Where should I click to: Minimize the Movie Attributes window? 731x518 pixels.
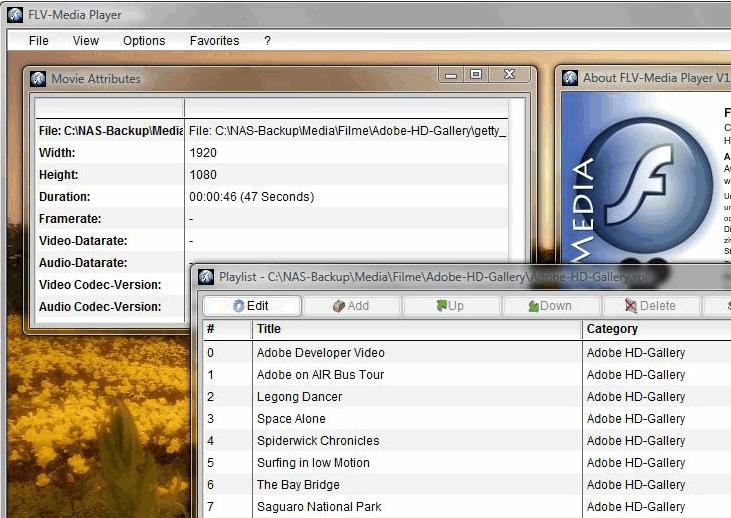(451, 75)
